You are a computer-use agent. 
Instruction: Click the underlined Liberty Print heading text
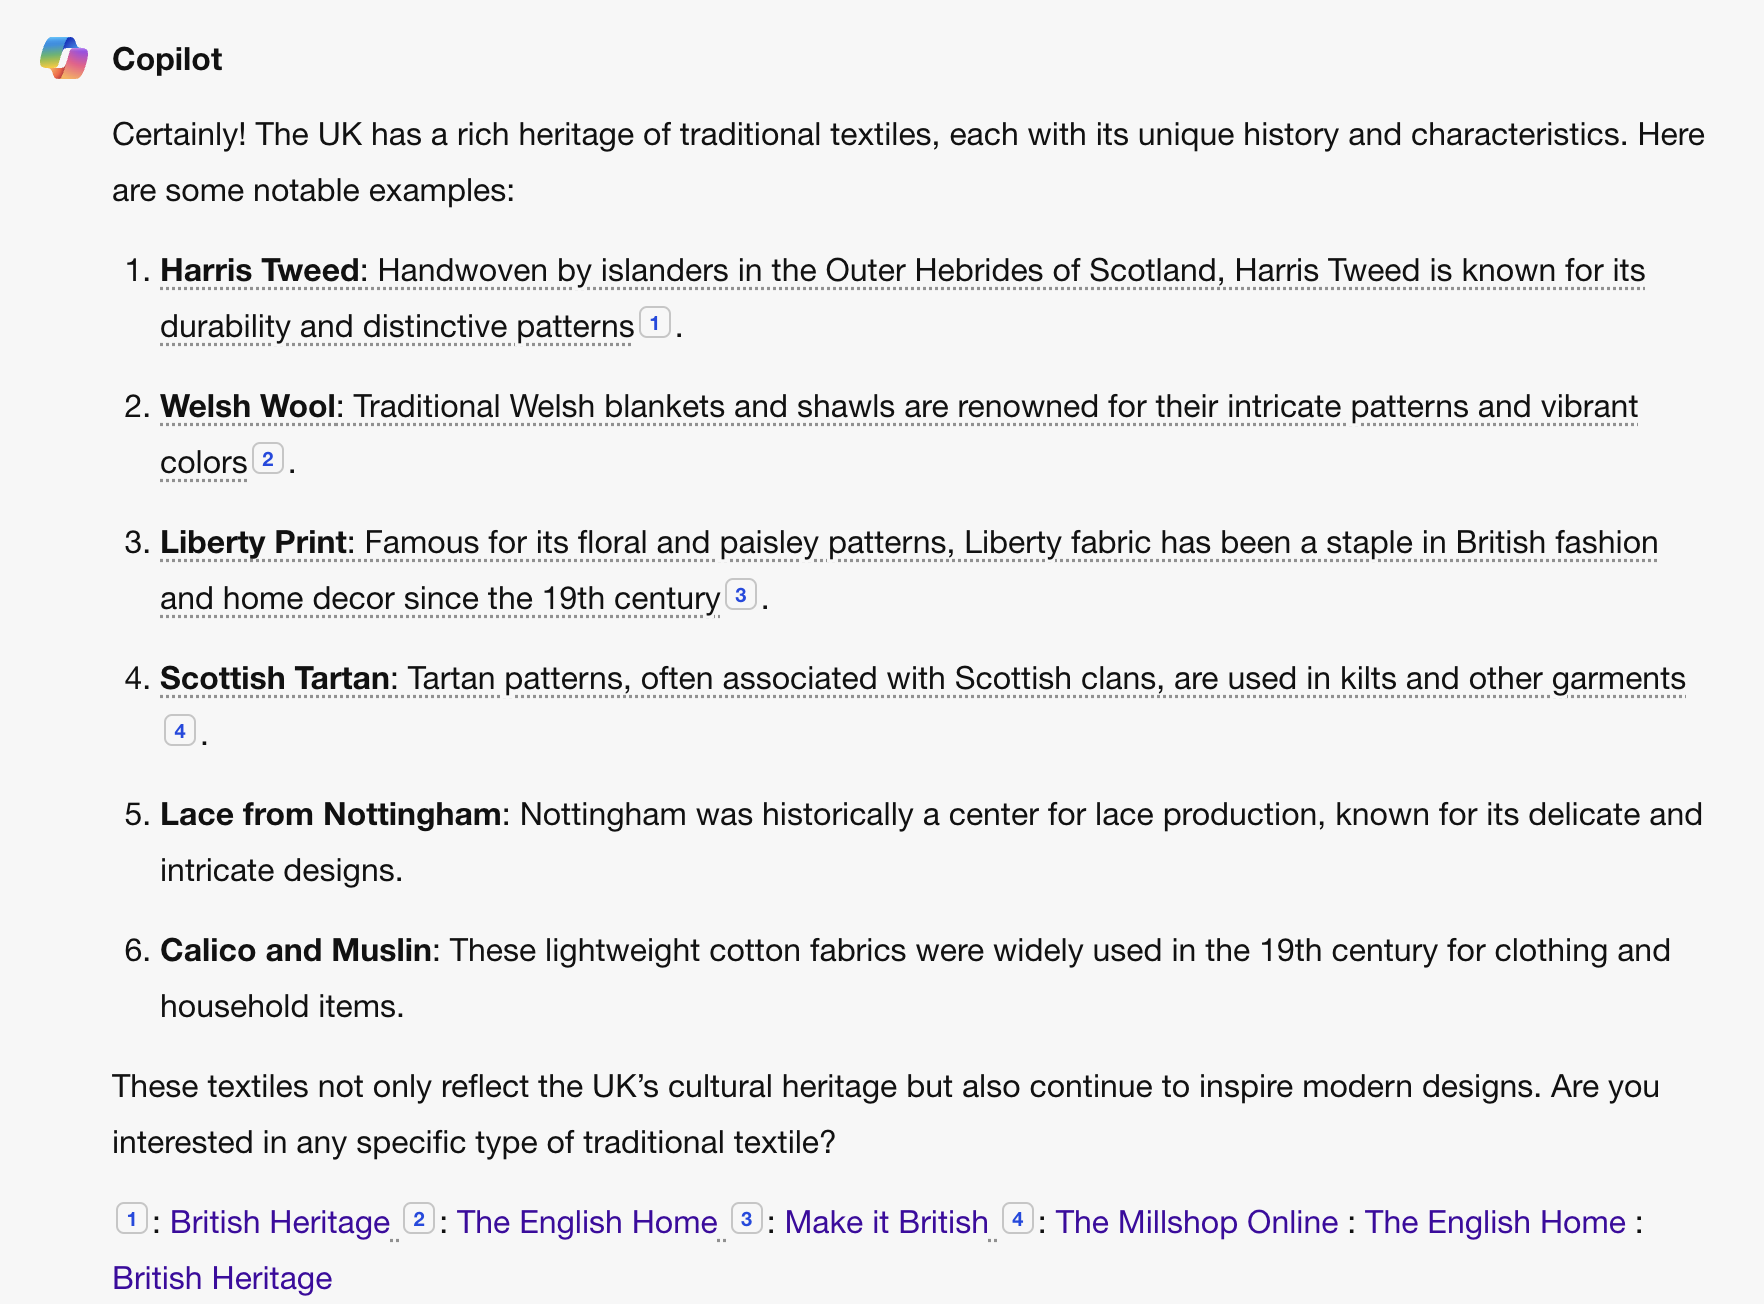click(x=254, y=542)
